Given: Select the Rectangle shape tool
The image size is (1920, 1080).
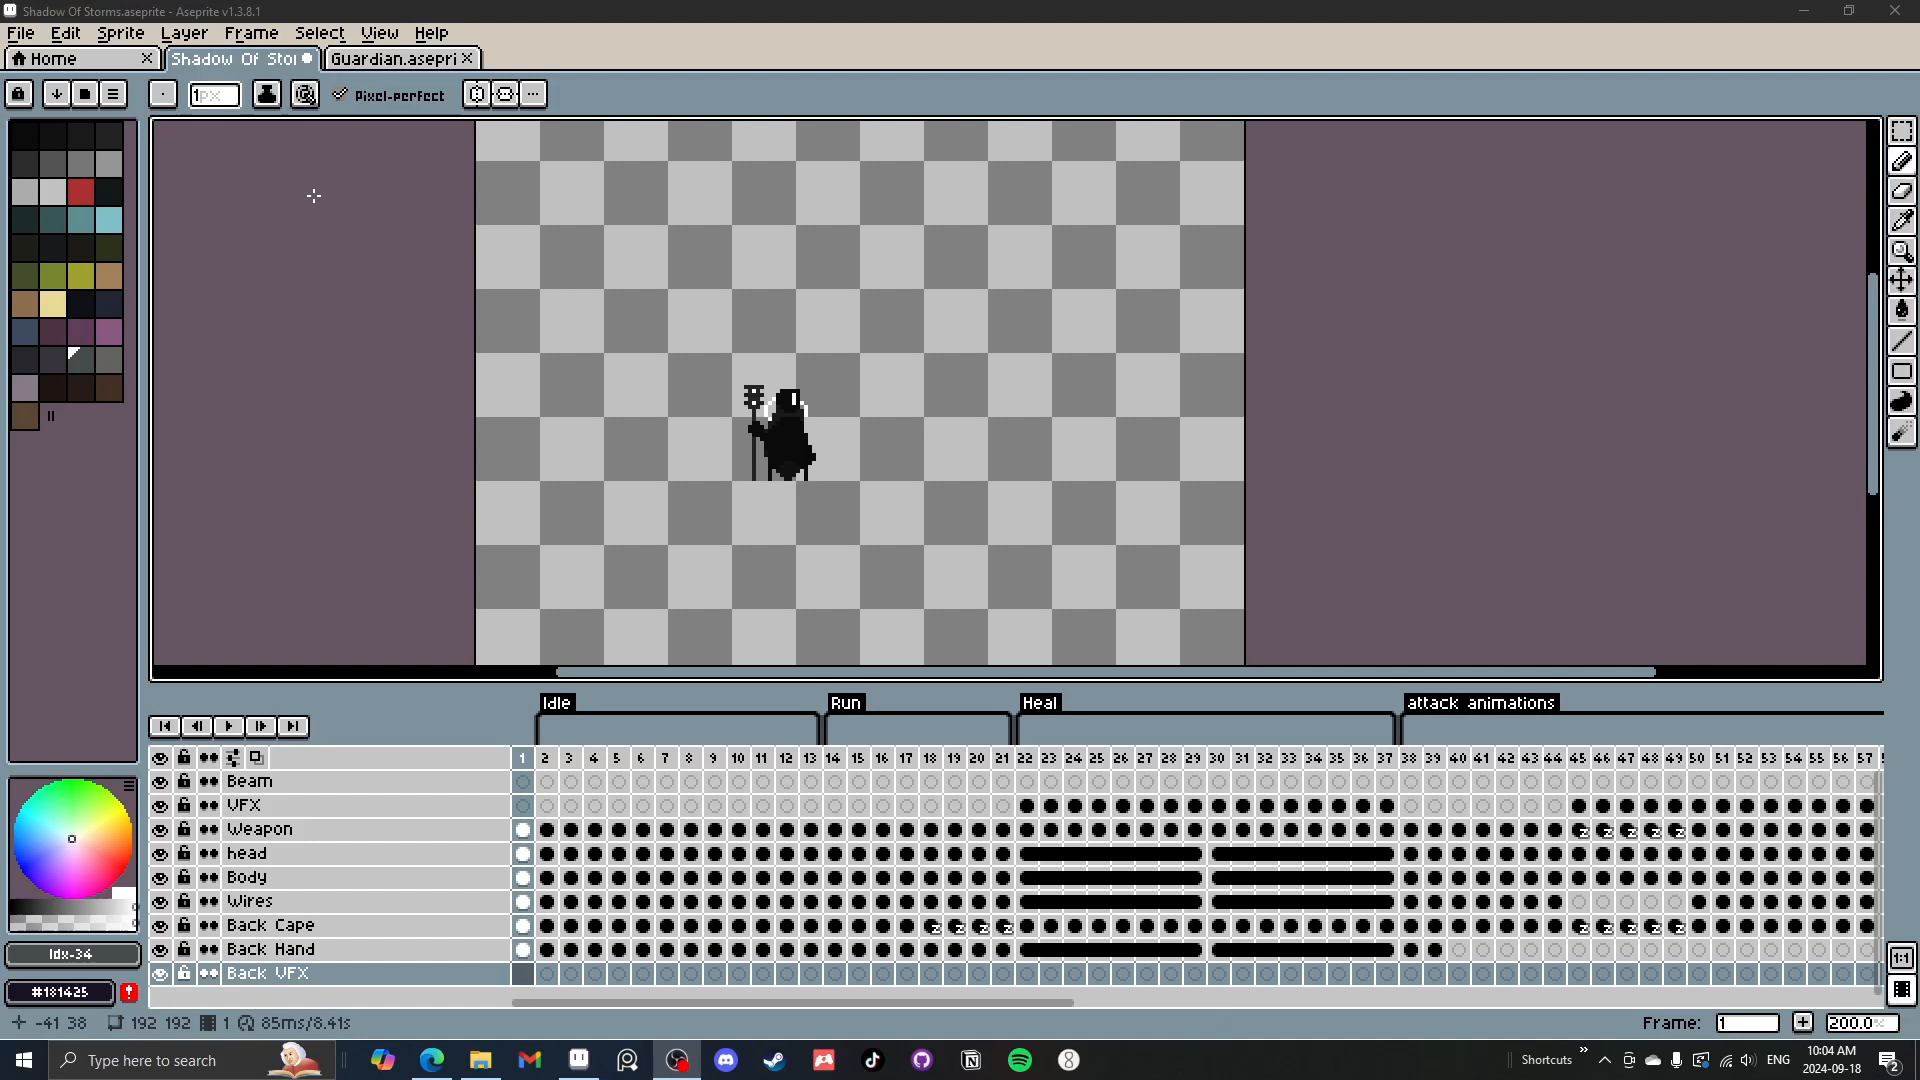Looking at the screenshot, I should tap(1902, 371).
